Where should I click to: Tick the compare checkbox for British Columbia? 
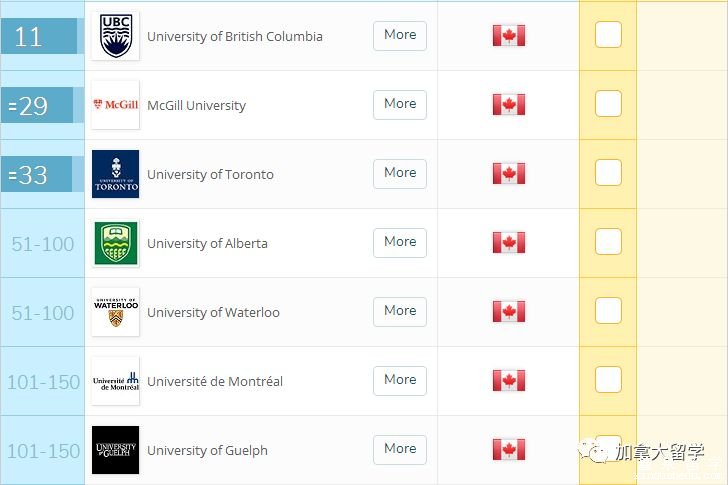click(608, 35)
